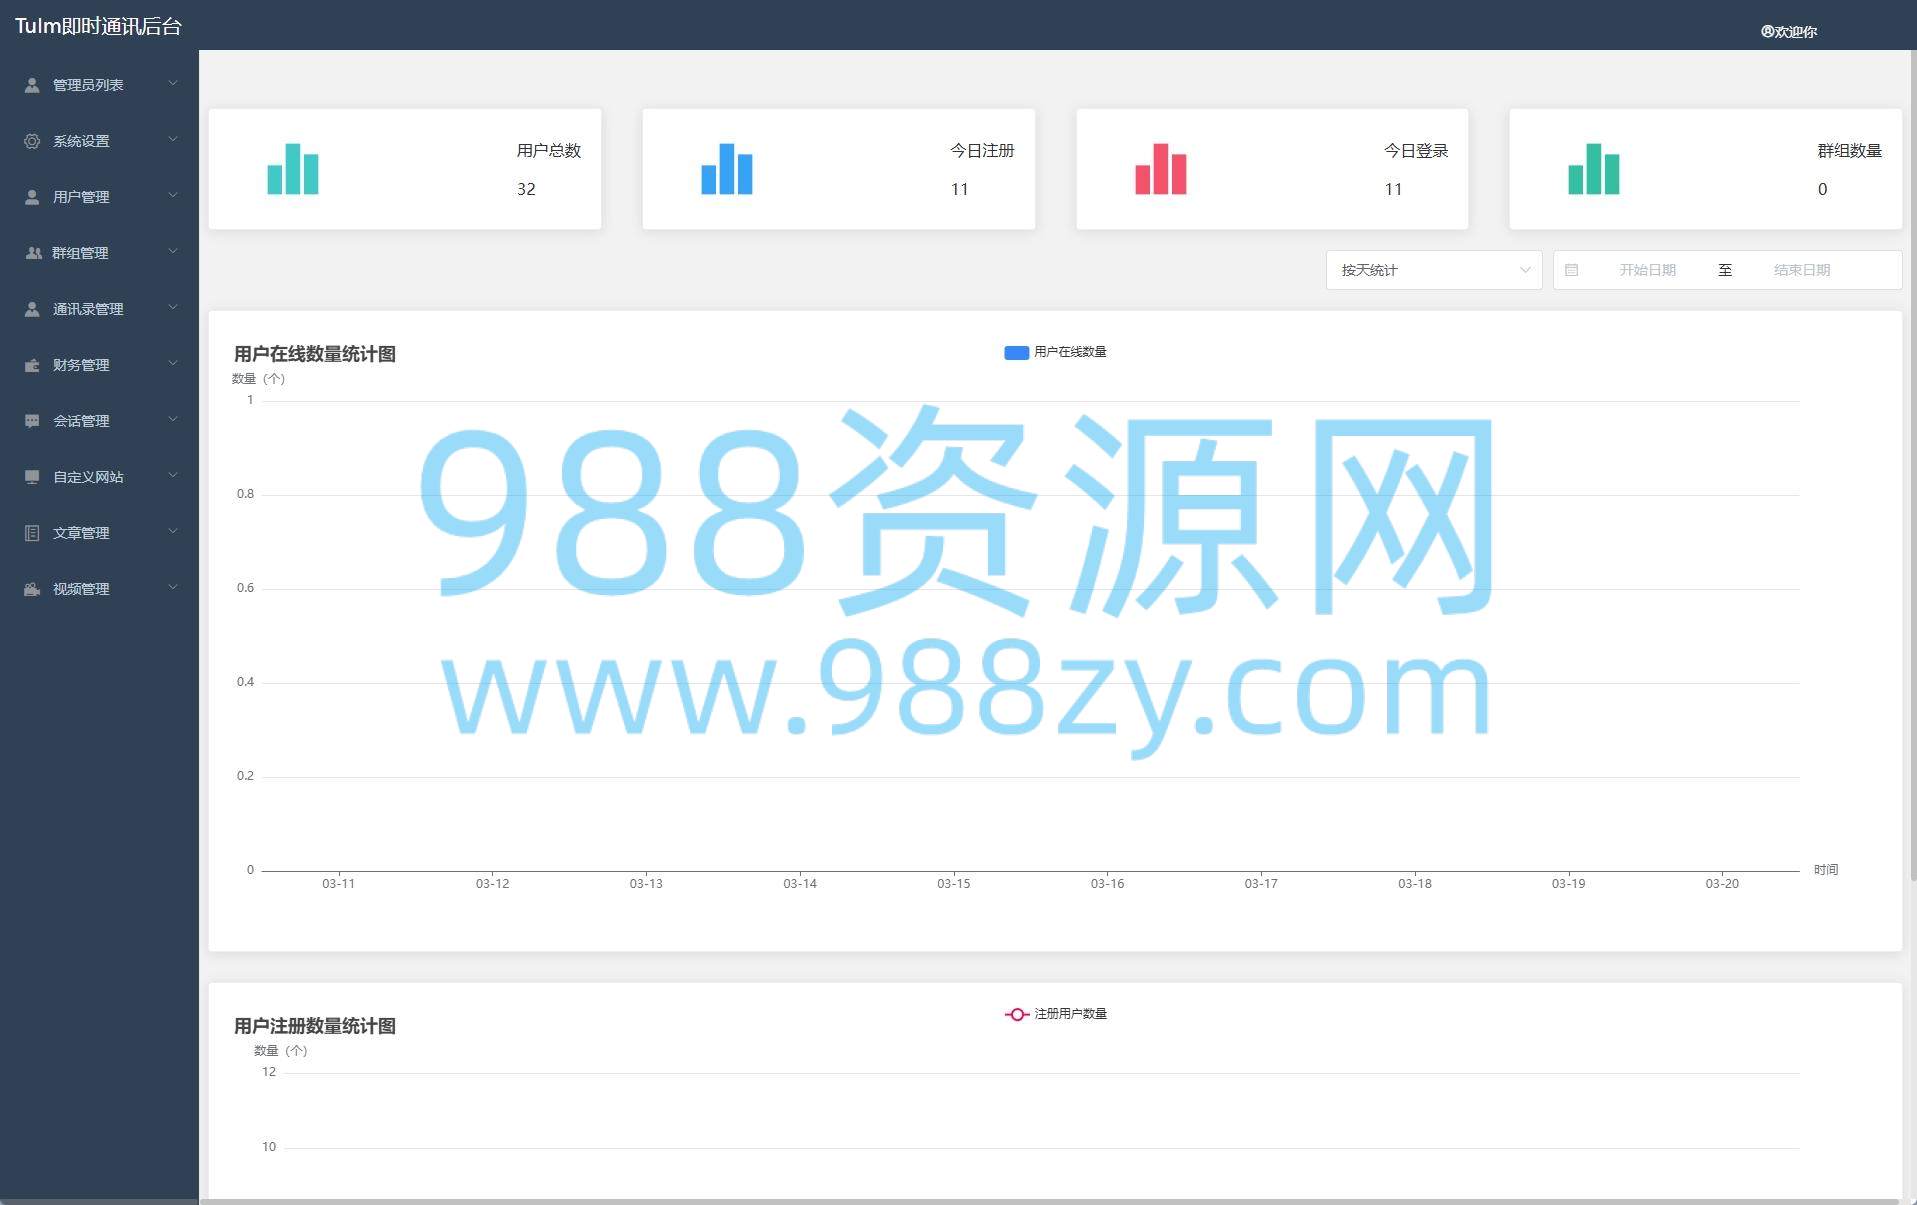Click the red bar chart icon for 今日登录
The width and height of the screenshot is (1917, 1205).
coord(1160,169)
